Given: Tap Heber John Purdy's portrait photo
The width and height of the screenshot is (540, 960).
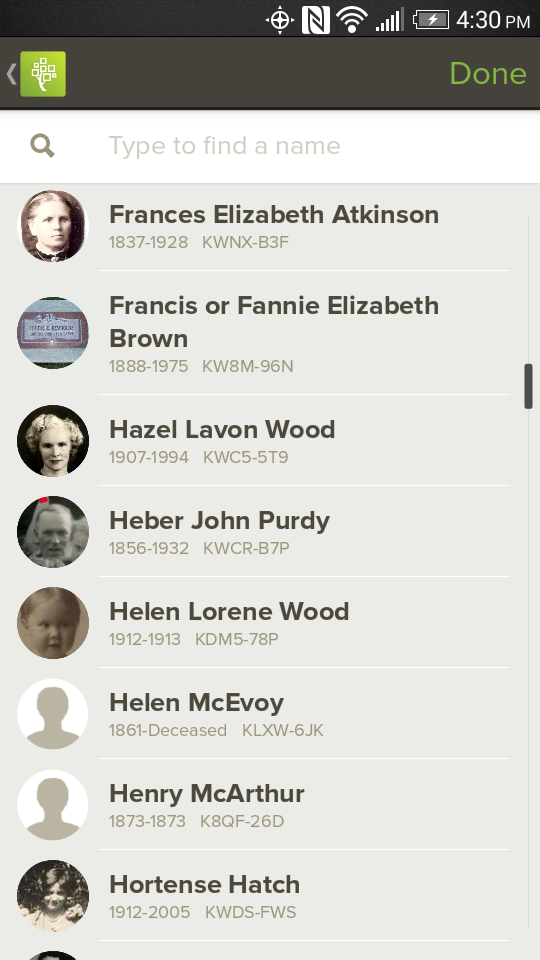Looking at the screenshot, I should (53, 531).
